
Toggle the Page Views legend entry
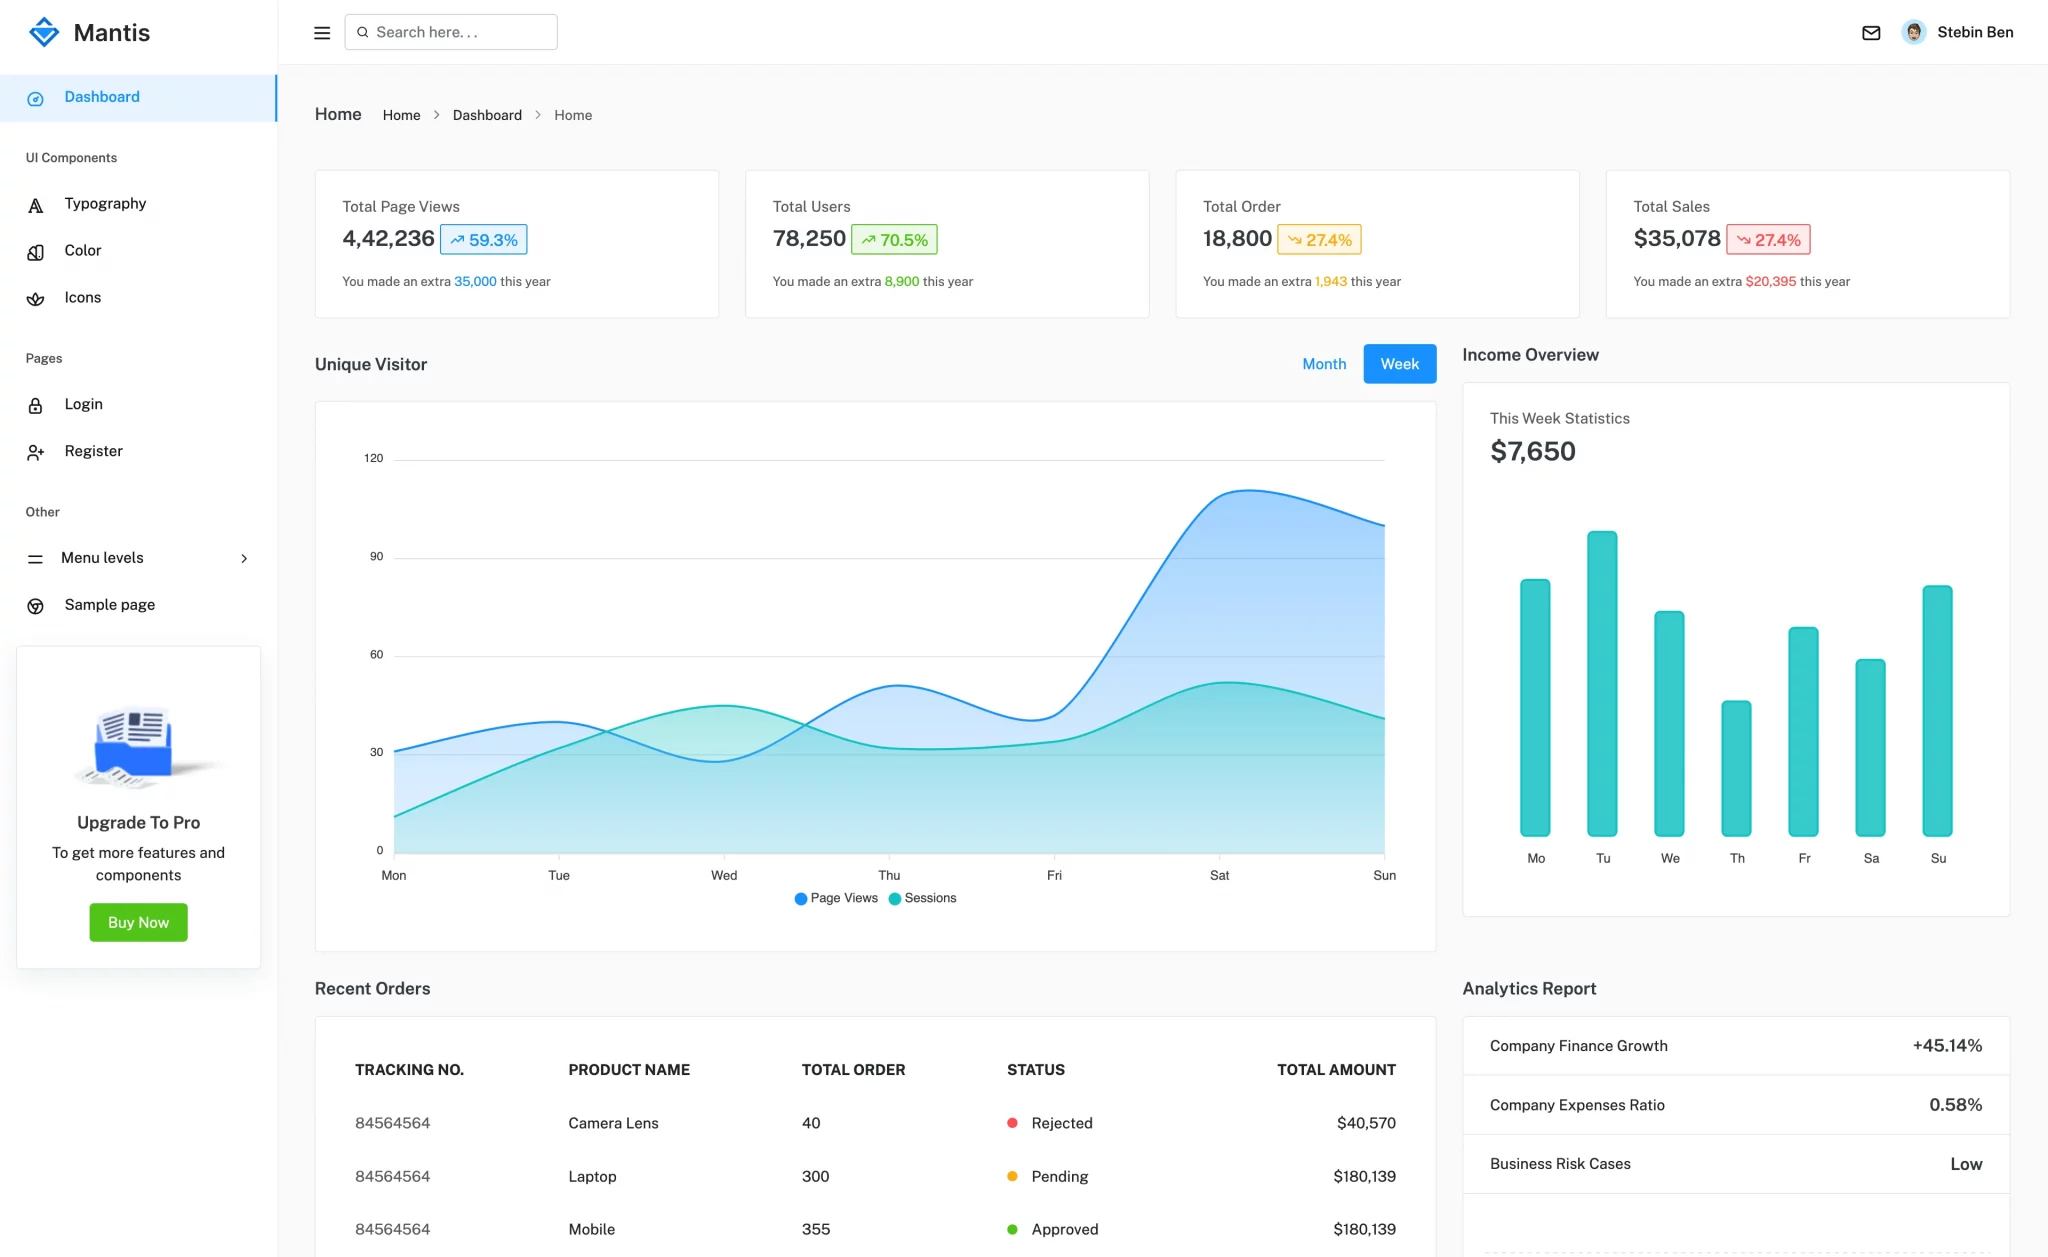836,898
